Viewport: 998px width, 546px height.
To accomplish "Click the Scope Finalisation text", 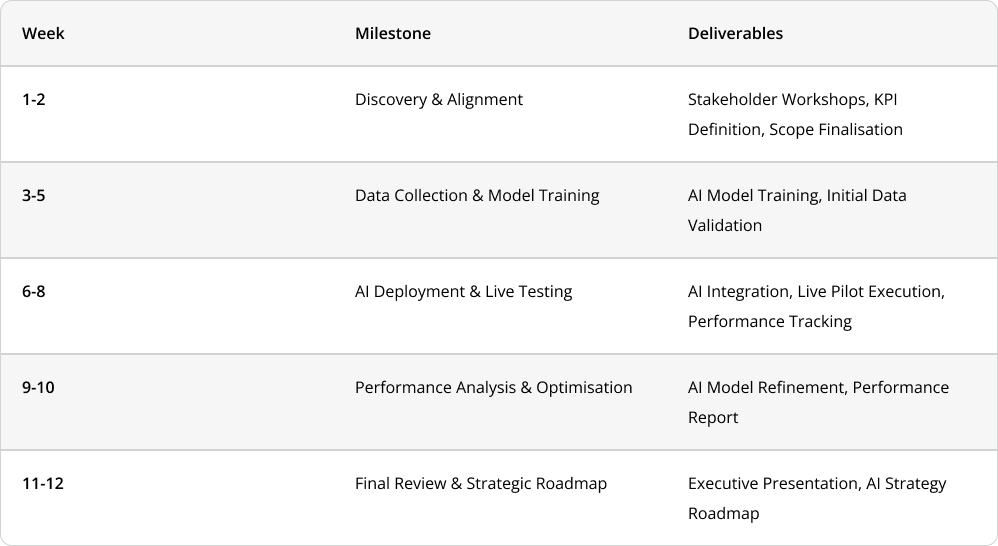I will [x=836, y=130].
